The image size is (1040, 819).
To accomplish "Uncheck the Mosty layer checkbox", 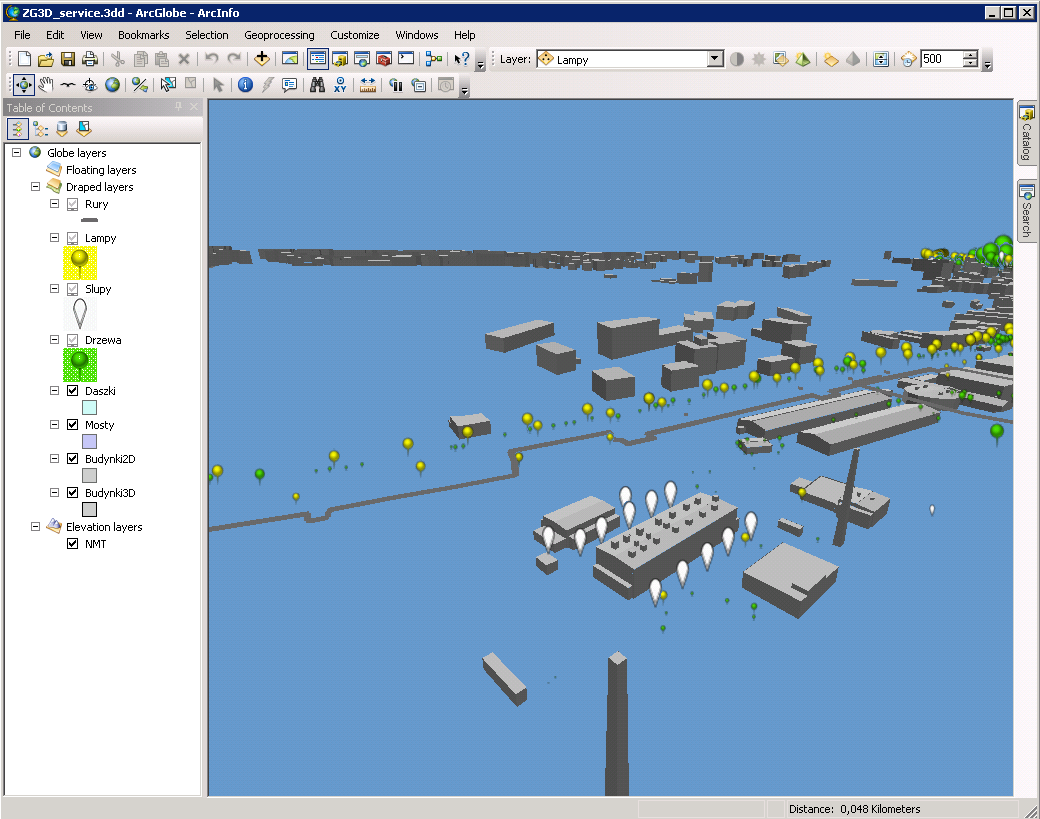I will point(73,424).
